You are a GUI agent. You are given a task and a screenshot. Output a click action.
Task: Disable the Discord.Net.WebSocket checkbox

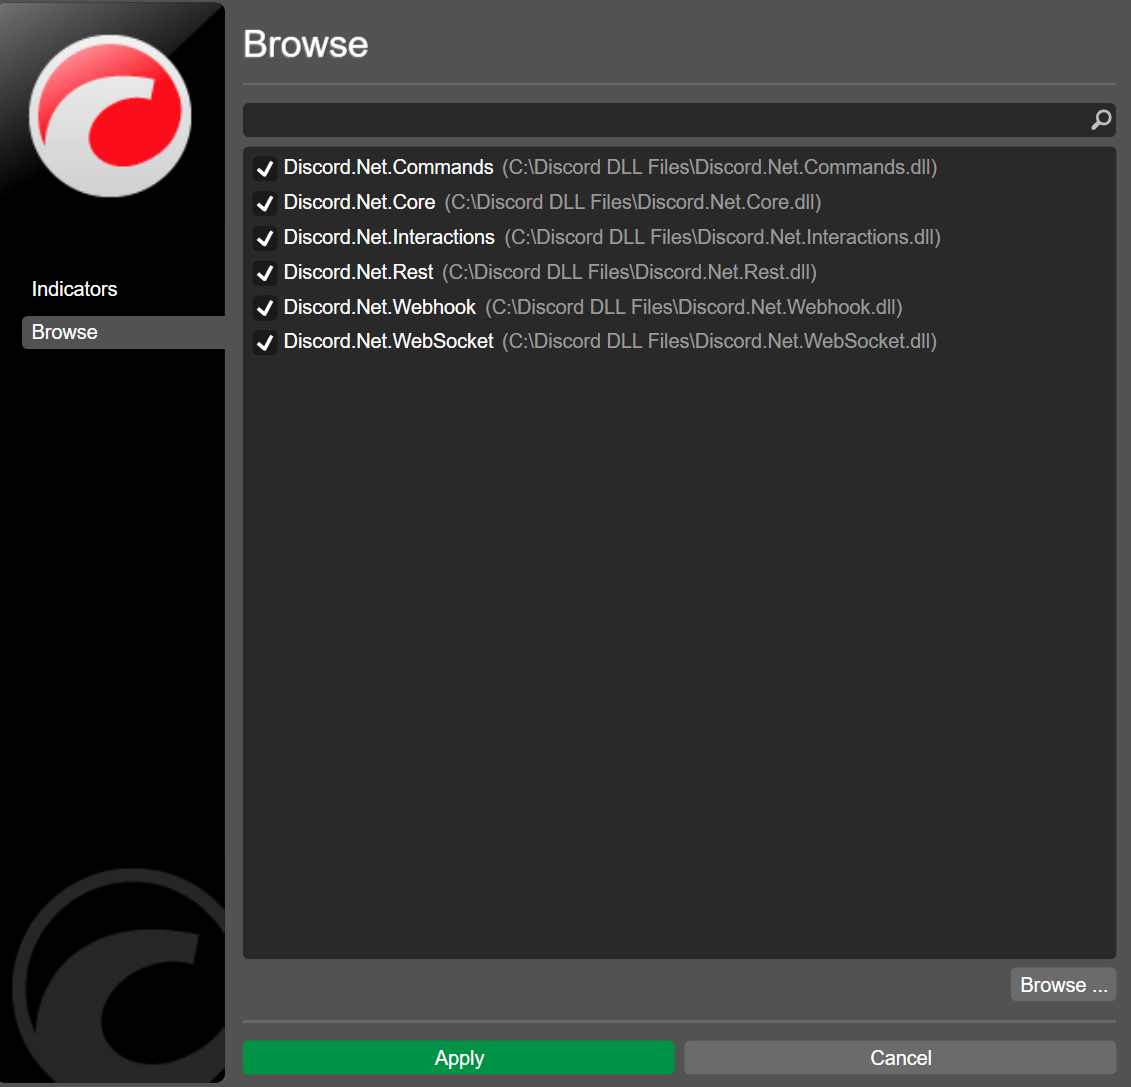tap(265, 342)
